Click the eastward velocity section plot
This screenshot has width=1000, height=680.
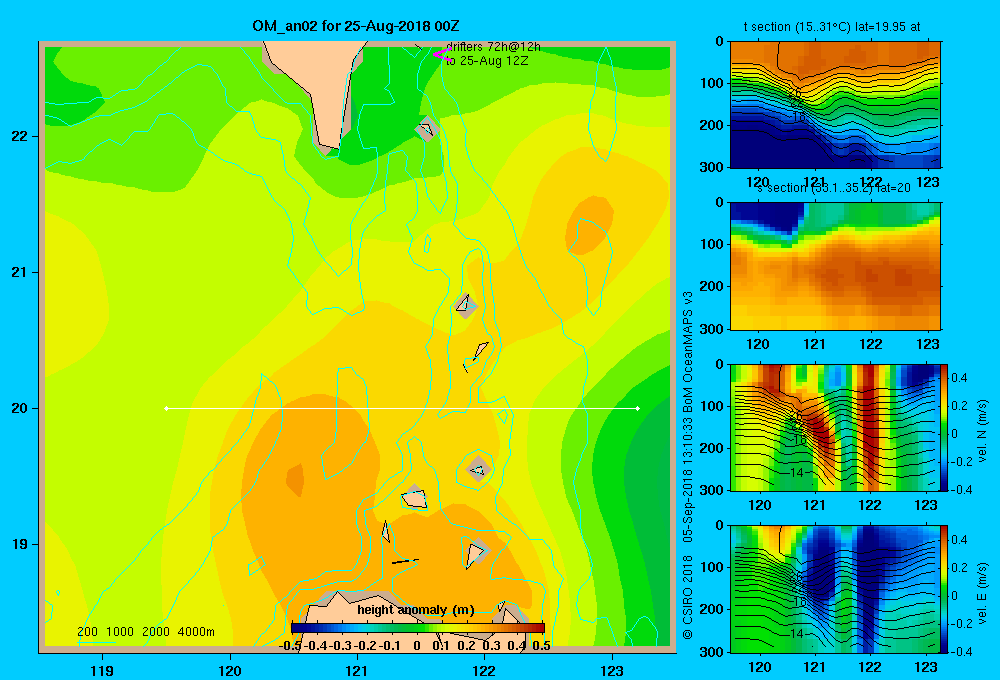[835, 589]
